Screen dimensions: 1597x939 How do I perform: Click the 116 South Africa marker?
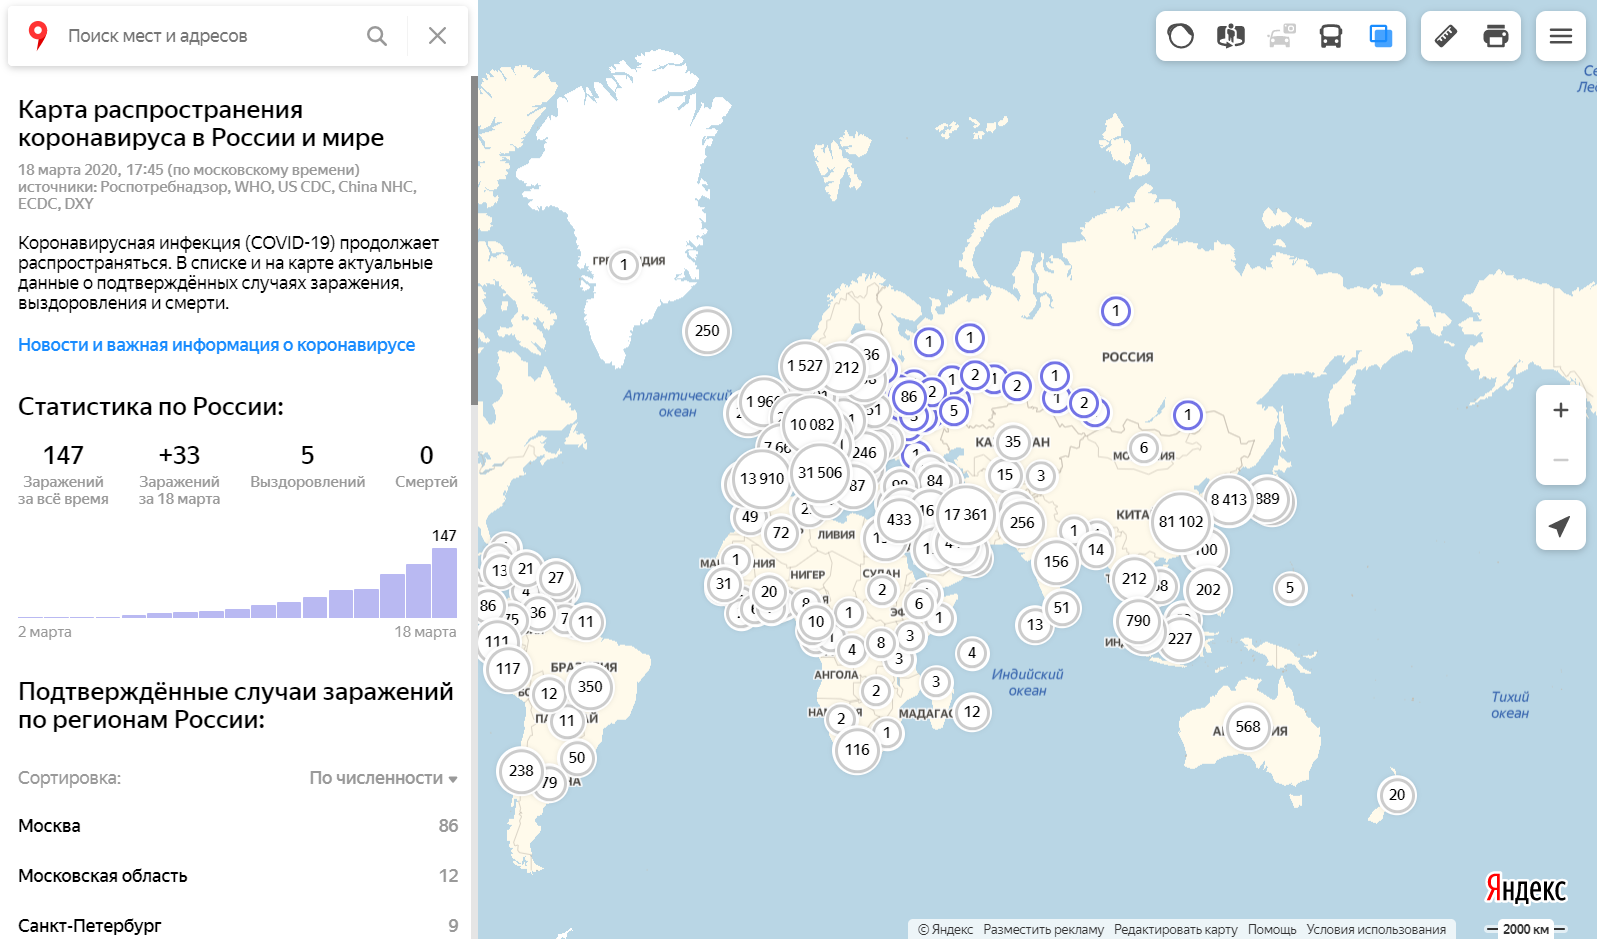(x=857, y=750)
